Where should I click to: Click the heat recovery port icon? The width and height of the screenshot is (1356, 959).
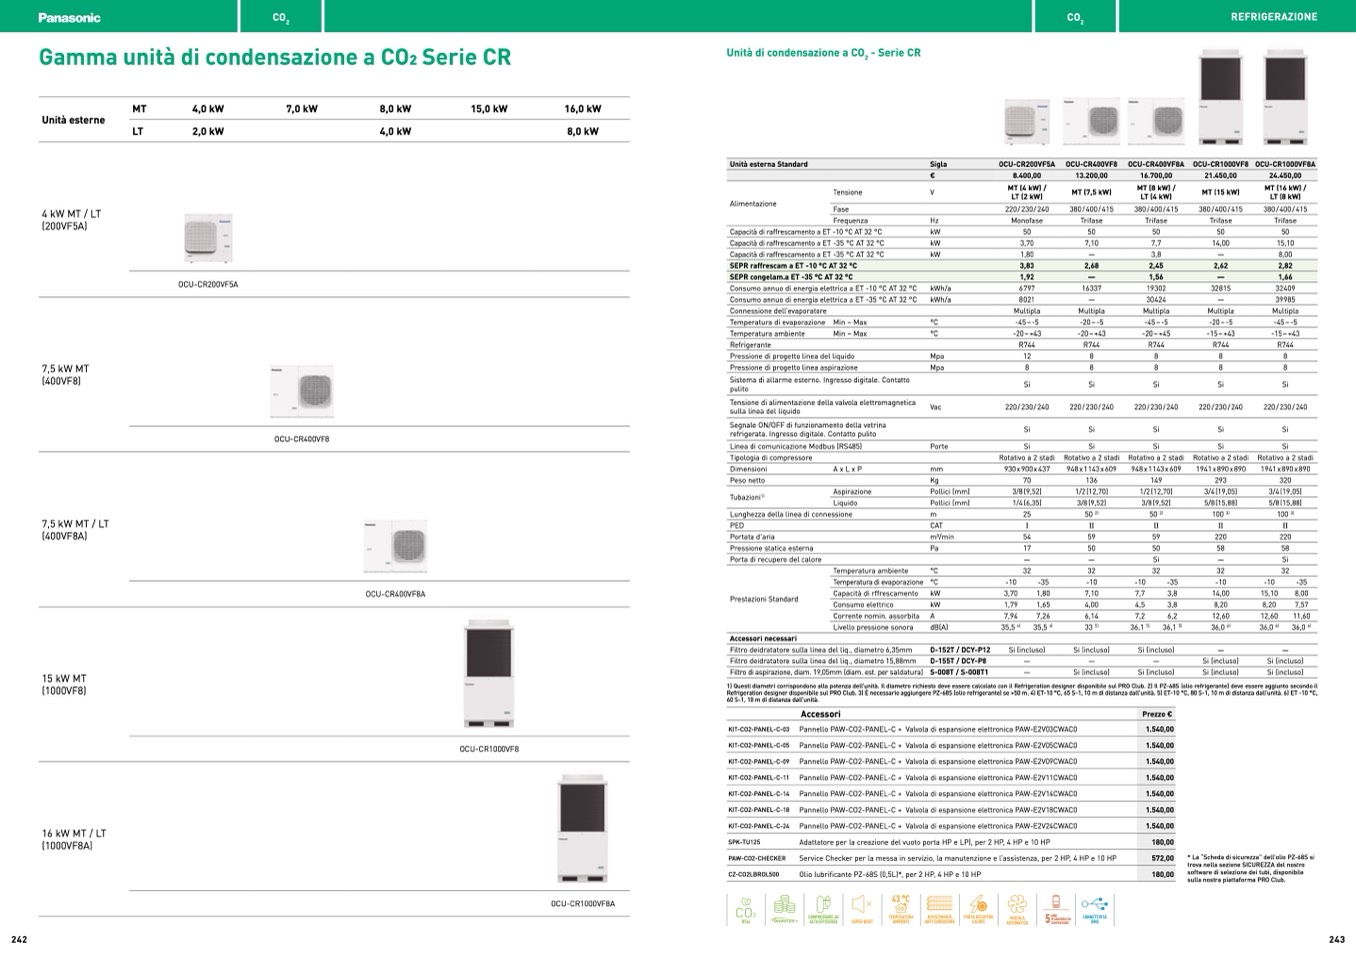point(978,910)
